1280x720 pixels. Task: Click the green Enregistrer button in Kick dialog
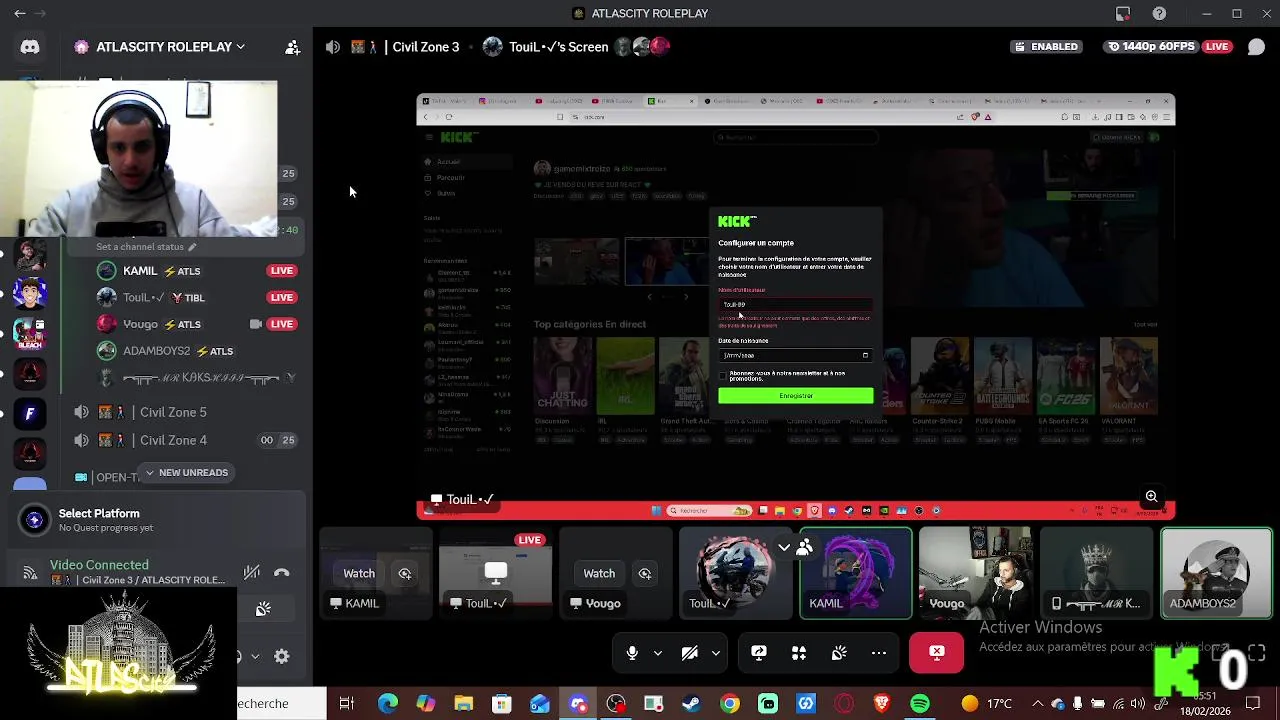tap(796, 396)
